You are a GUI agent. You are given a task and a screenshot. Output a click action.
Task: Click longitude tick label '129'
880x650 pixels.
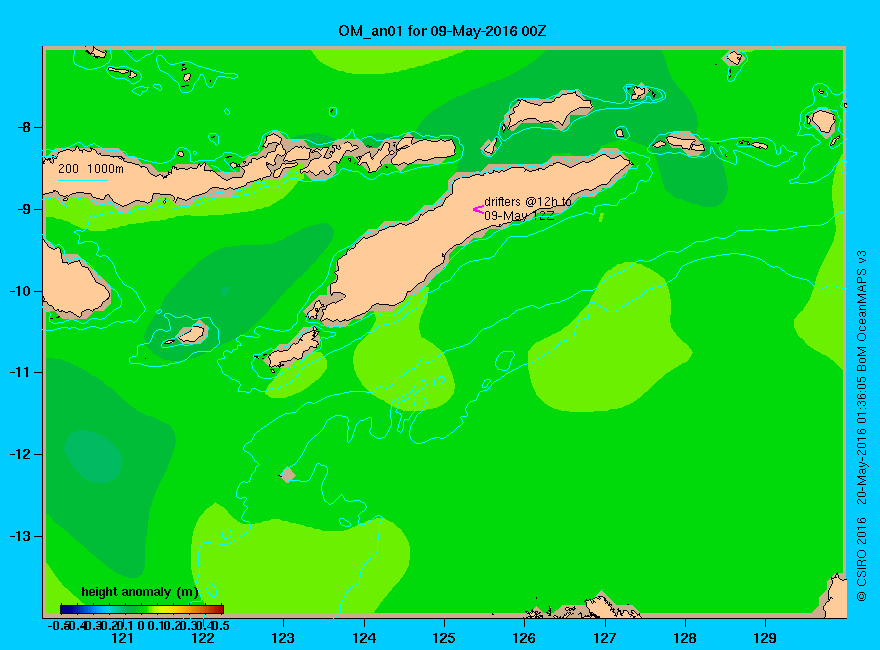(765, 638)
